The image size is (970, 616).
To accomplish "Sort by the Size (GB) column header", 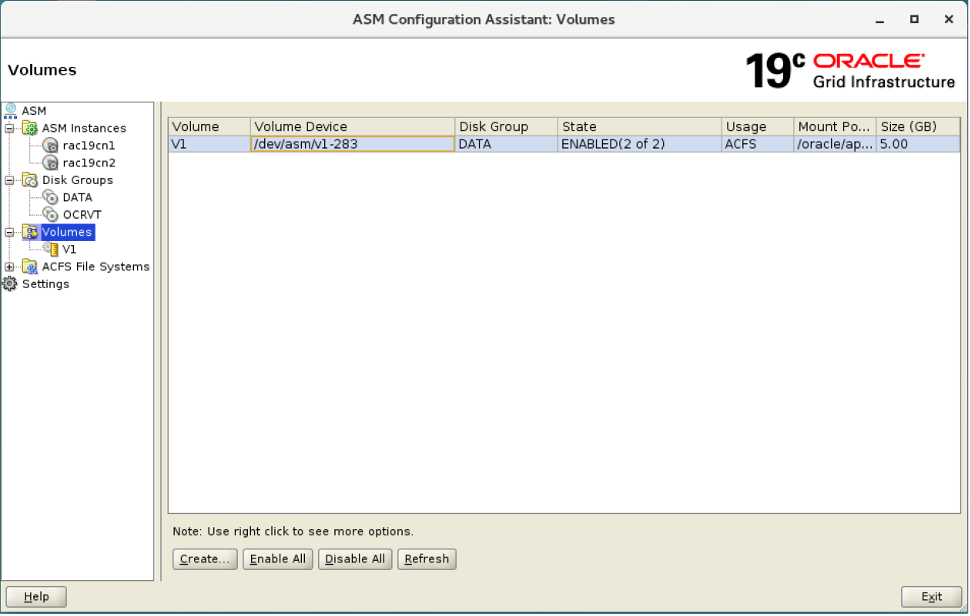I will (x=918, y=127).
